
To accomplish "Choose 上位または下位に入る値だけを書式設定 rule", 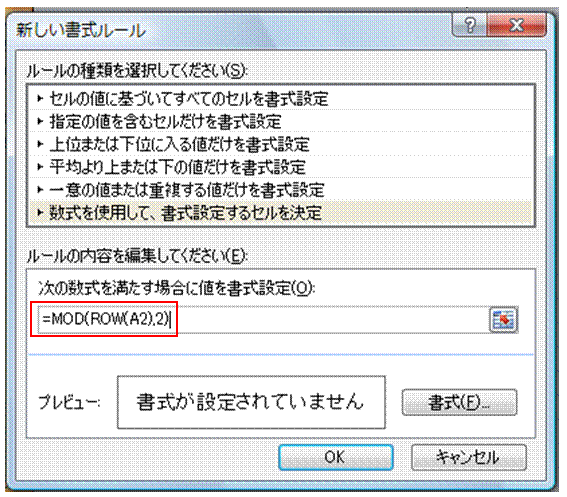I will [x=281, y=144].
